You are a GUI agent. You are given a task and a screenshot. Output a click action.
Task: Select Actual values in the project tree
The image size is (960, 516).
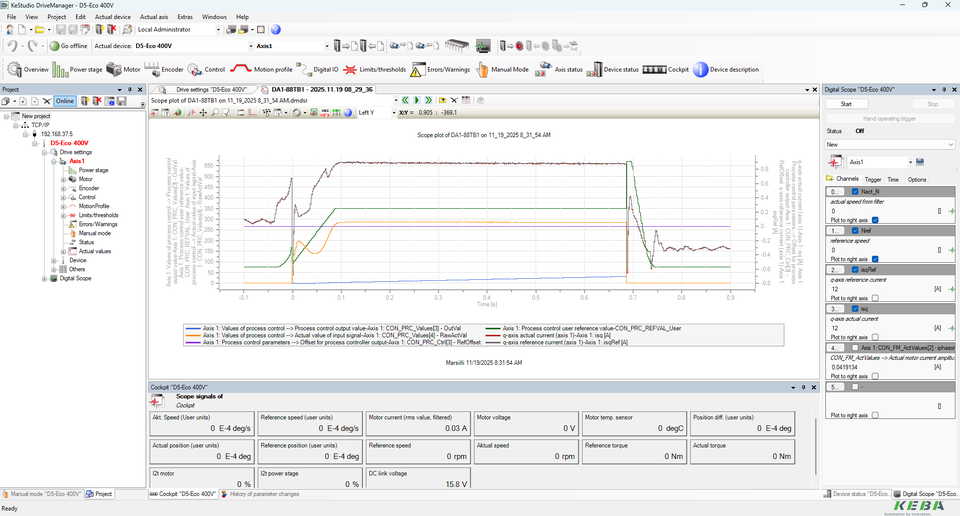coord(95,251)
